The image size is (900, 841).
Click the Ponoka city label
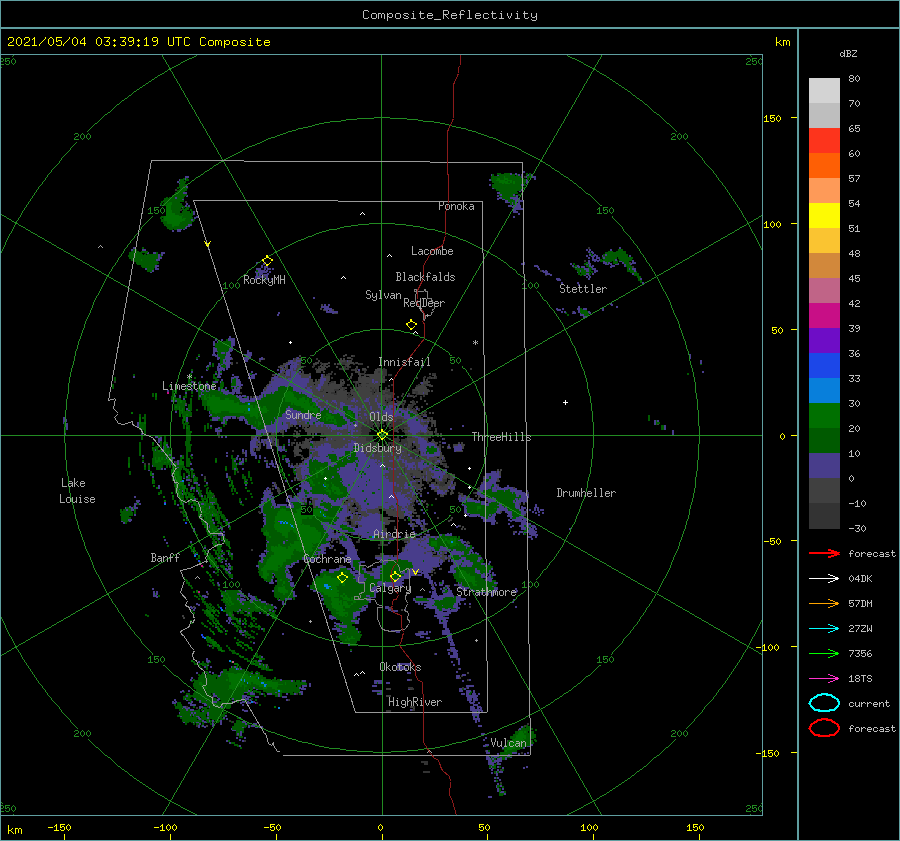click(x=456, y=206)
